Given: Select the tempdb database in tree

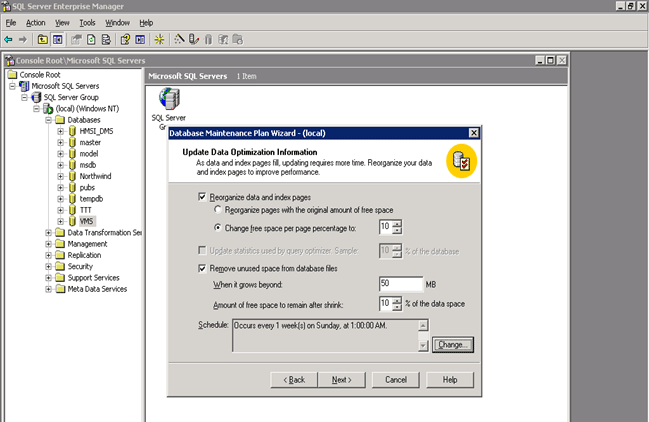Looking at the screenshot, I should tap(91, 199).
